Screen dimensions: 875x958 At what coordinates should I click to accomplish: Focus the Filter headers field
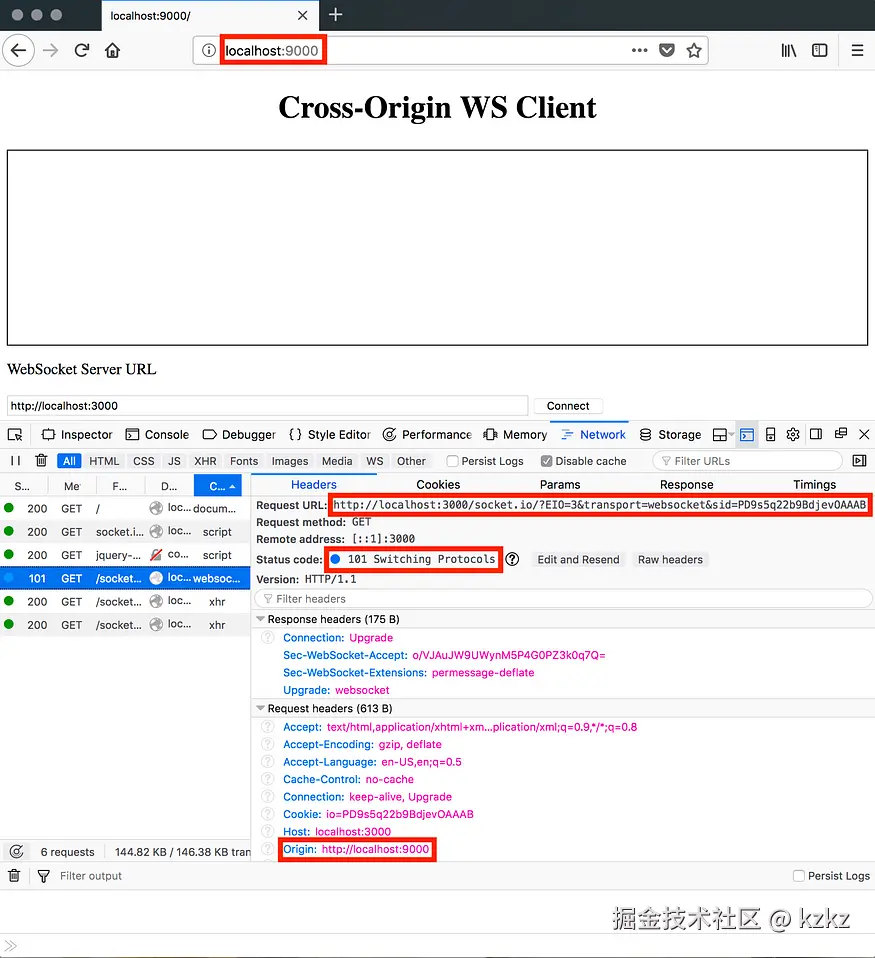563,599
